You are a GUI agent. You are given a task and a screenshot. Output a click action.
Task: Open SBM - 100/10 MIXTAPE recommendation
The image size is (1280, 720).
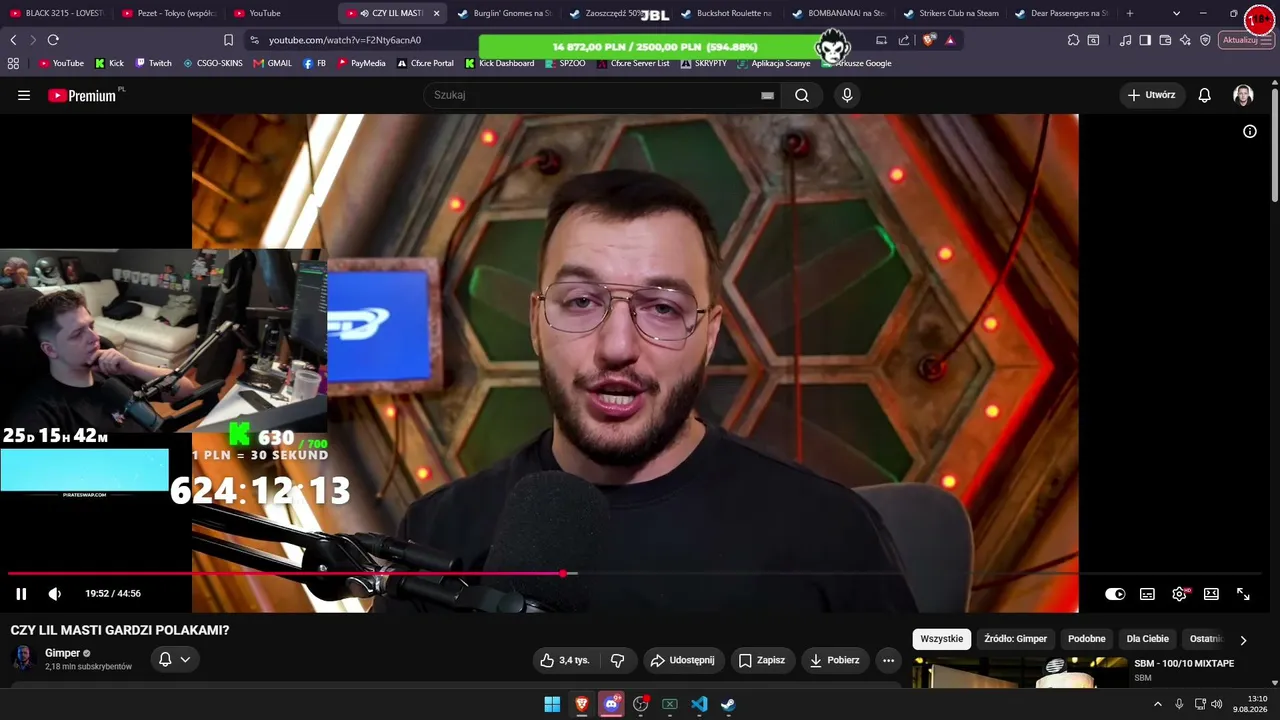click(x=1184, y=664)
